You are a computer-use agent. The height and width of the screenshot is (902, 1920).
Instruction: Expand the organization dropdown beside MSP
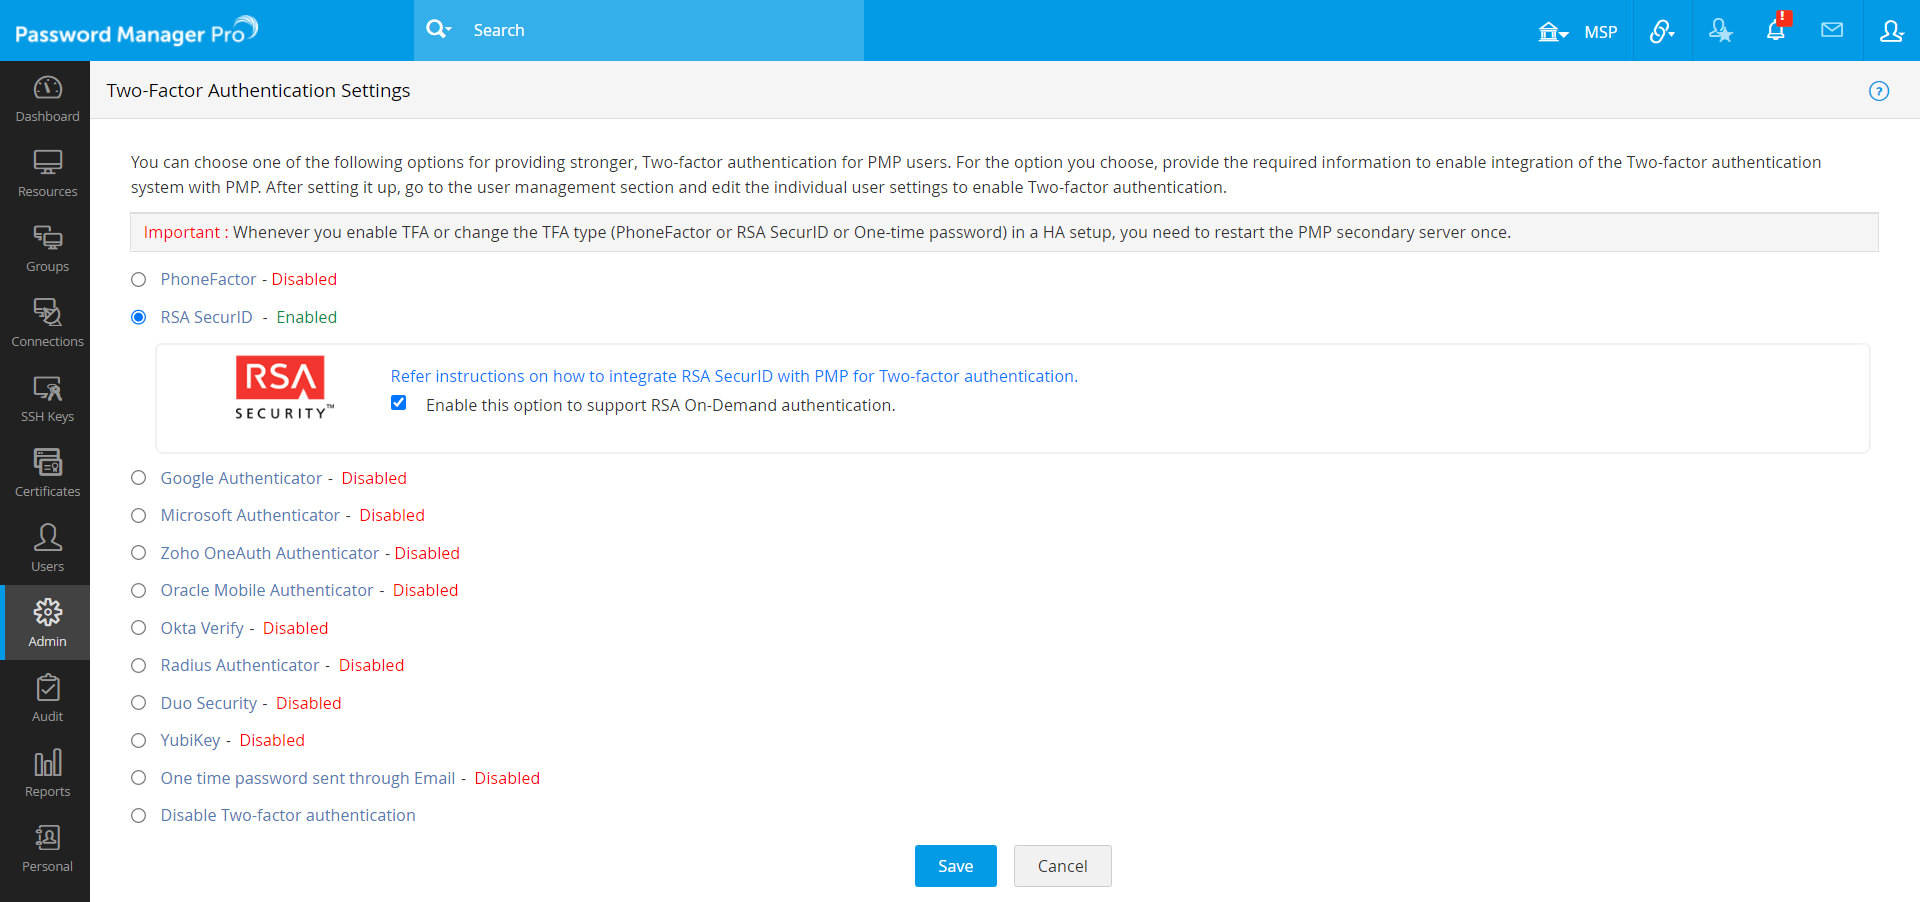click(x=1553, y=32)
